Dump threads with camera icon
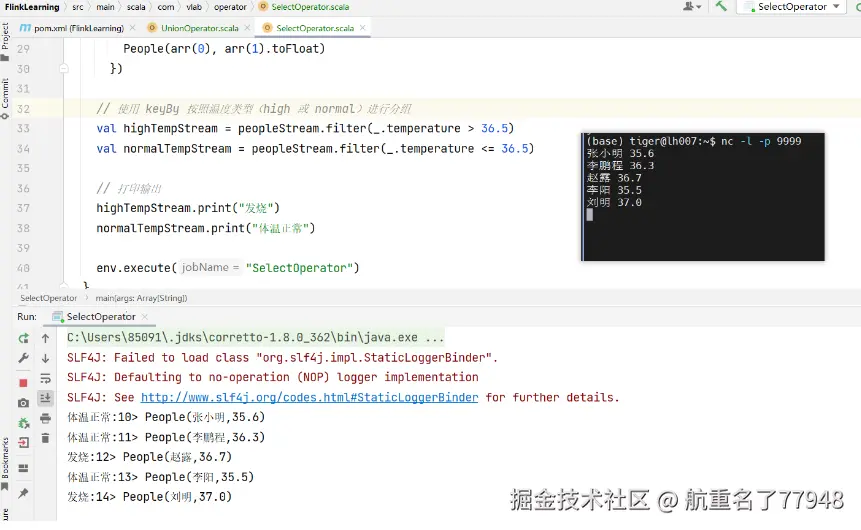Image resolution: width=861 pixels, height=530 pixels. click(23, 403)
